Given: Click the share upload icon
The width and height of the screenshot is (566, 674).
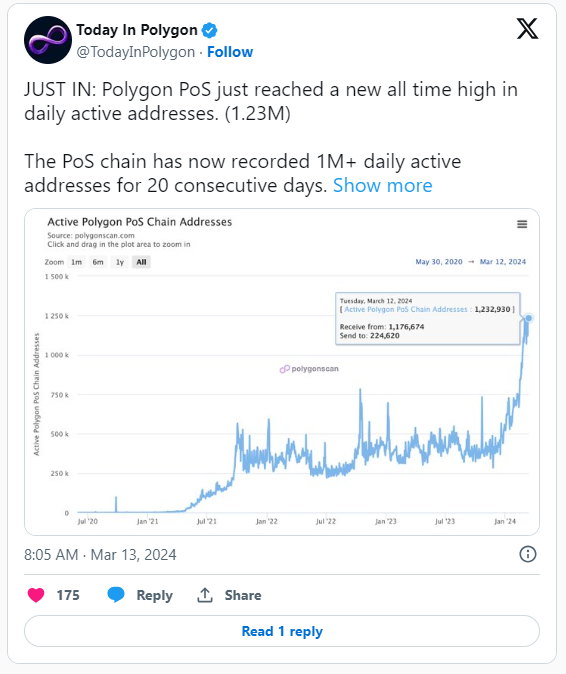Looking at the screenshot, I should 205,595.
